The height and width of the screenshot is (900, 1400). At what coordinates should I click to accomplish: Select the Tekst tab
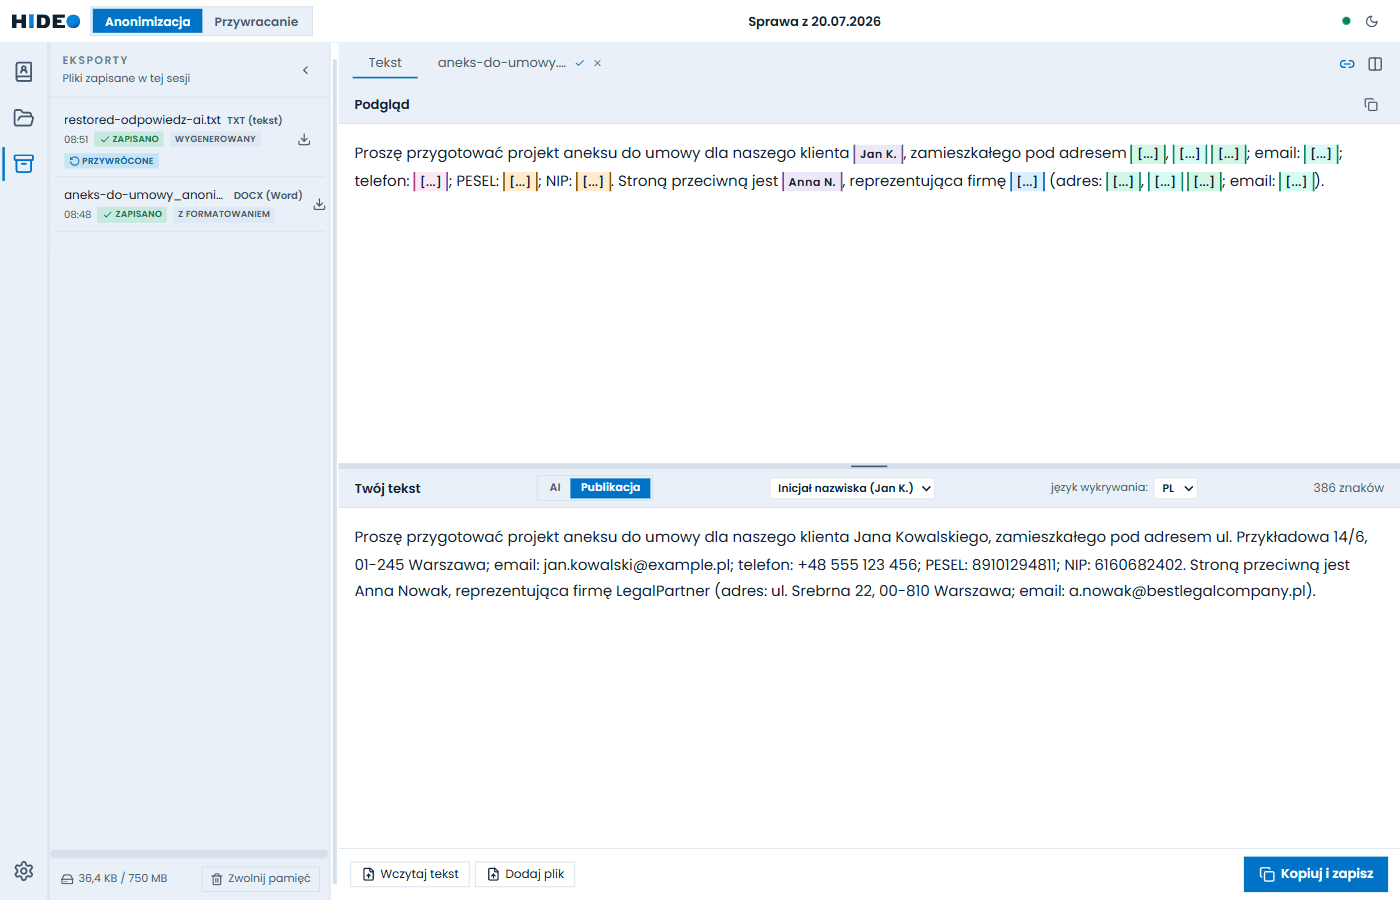(x=385, y=62)
